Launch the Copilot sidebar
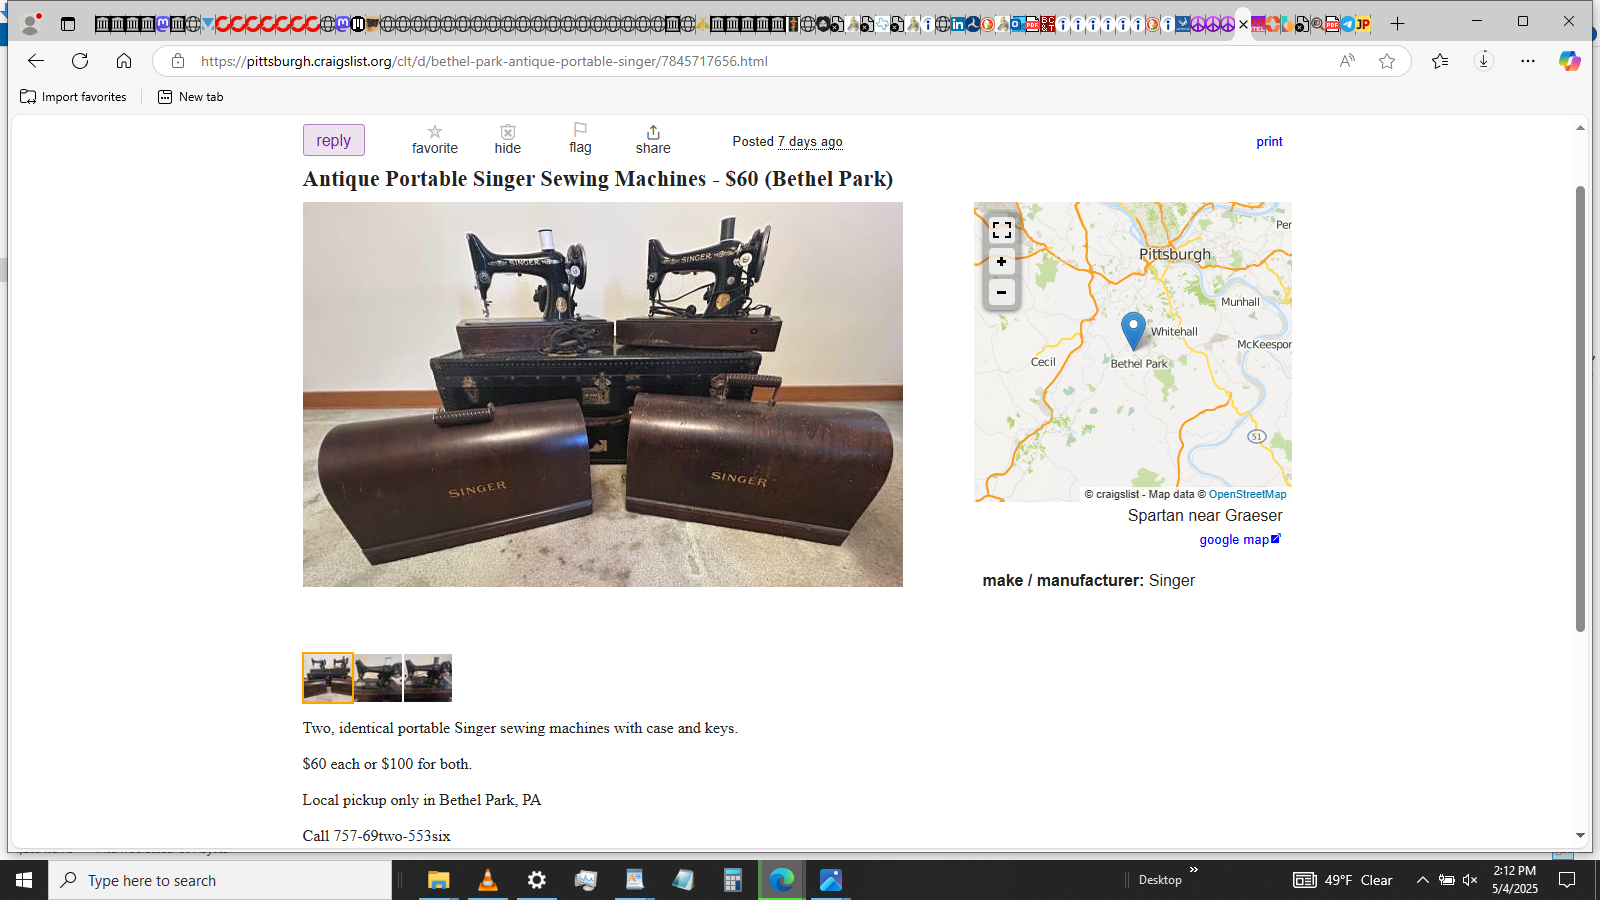 (x=1570, y=61)
